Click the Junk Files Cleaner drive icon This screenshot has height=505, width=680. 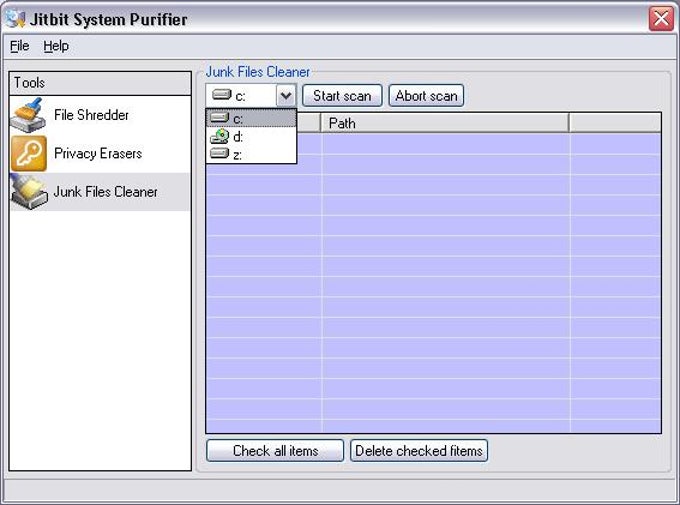(29, 191)
